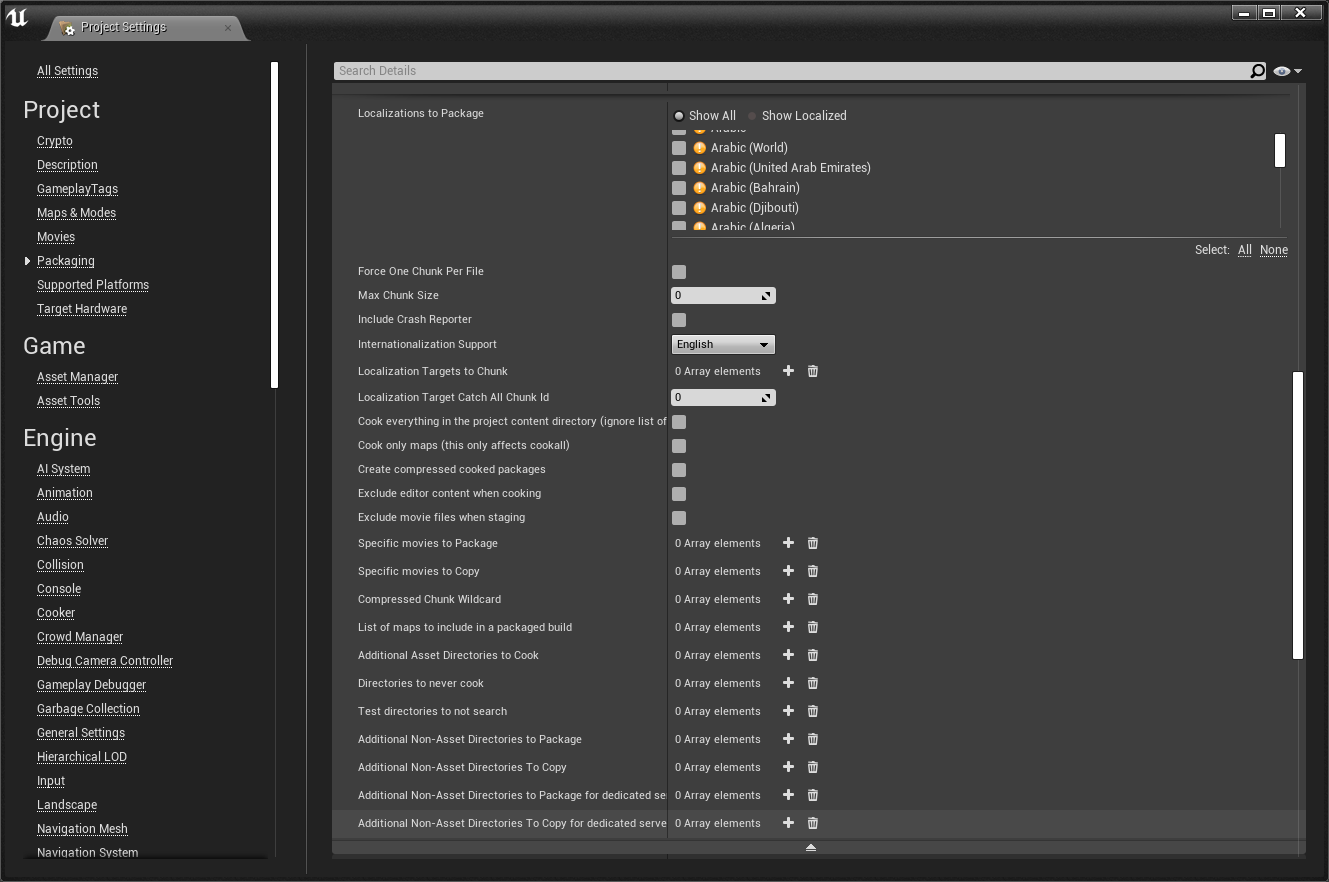Screen dimensions: 1329x882
Task: Empty the Specific movies to Copy array
Action: point(813,571)
